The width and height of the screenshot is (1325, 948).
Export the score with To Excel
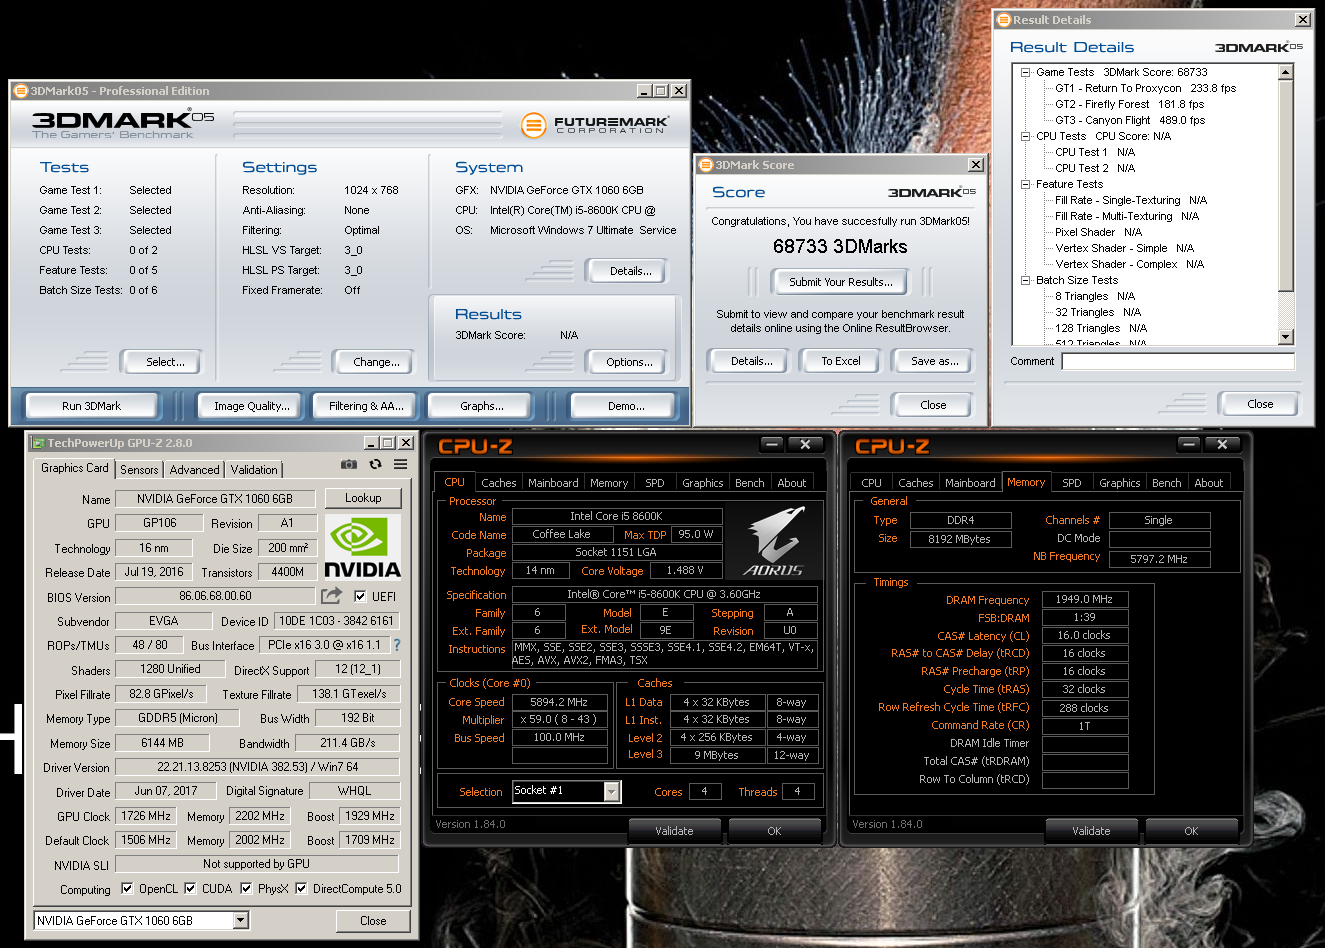click(x=841, y=361)
